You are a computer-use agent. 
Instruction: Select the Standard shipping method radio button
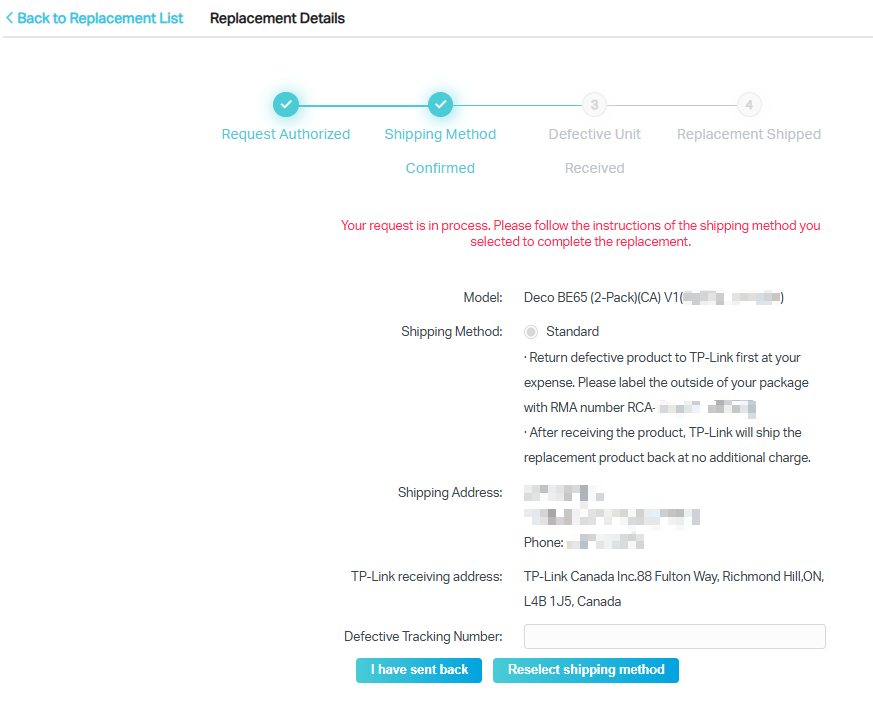(x=531, y=331)
